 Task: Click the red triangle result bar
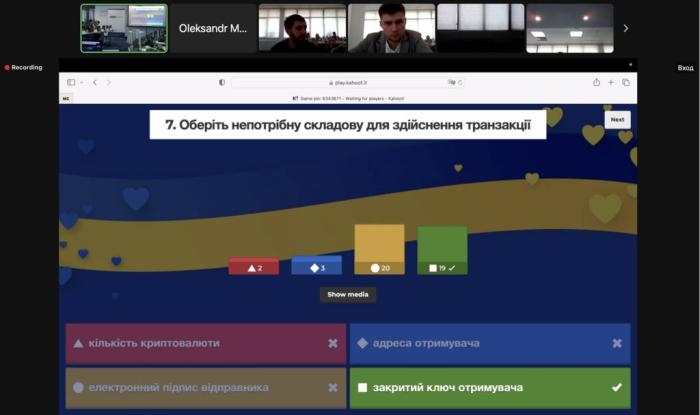tap(254, 266)
